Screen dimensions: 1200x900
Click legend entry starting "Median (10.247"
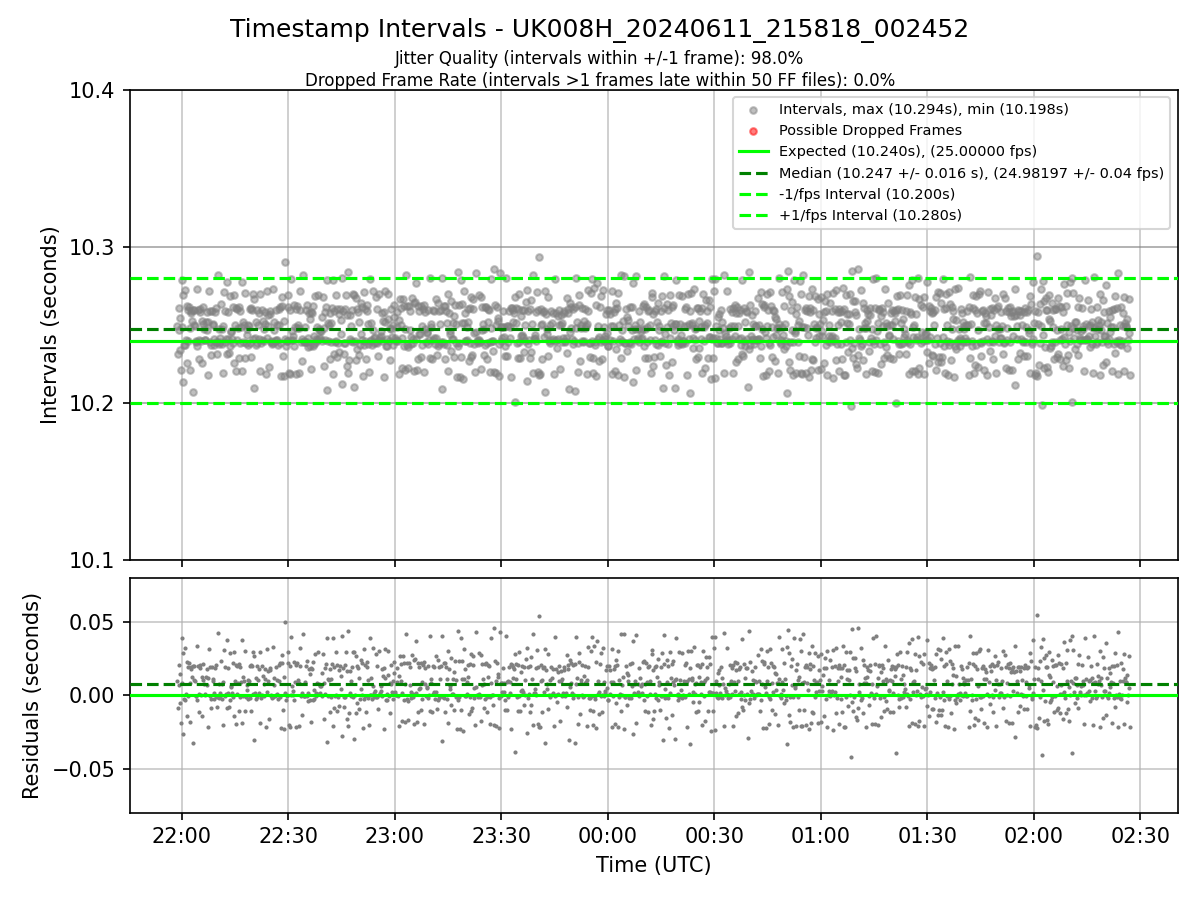pos(971,173)
